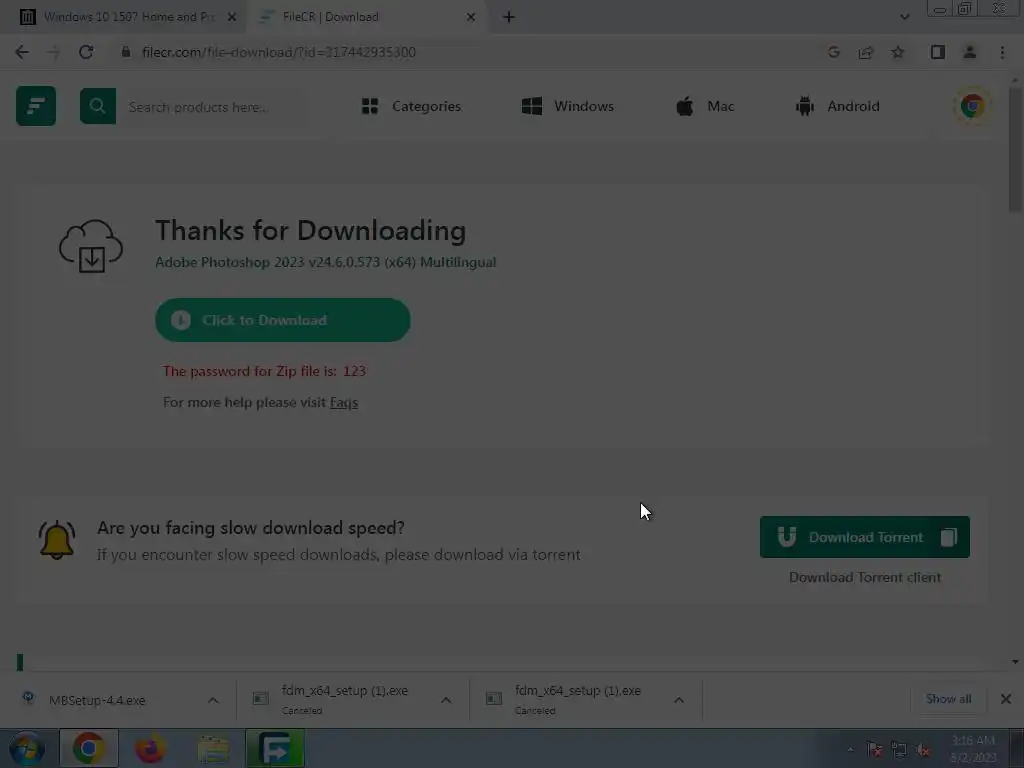Open Firefox from the taskbar
Image resolution: width=1024 pixels, height=768 pixels.
click(x=150, y=748)
